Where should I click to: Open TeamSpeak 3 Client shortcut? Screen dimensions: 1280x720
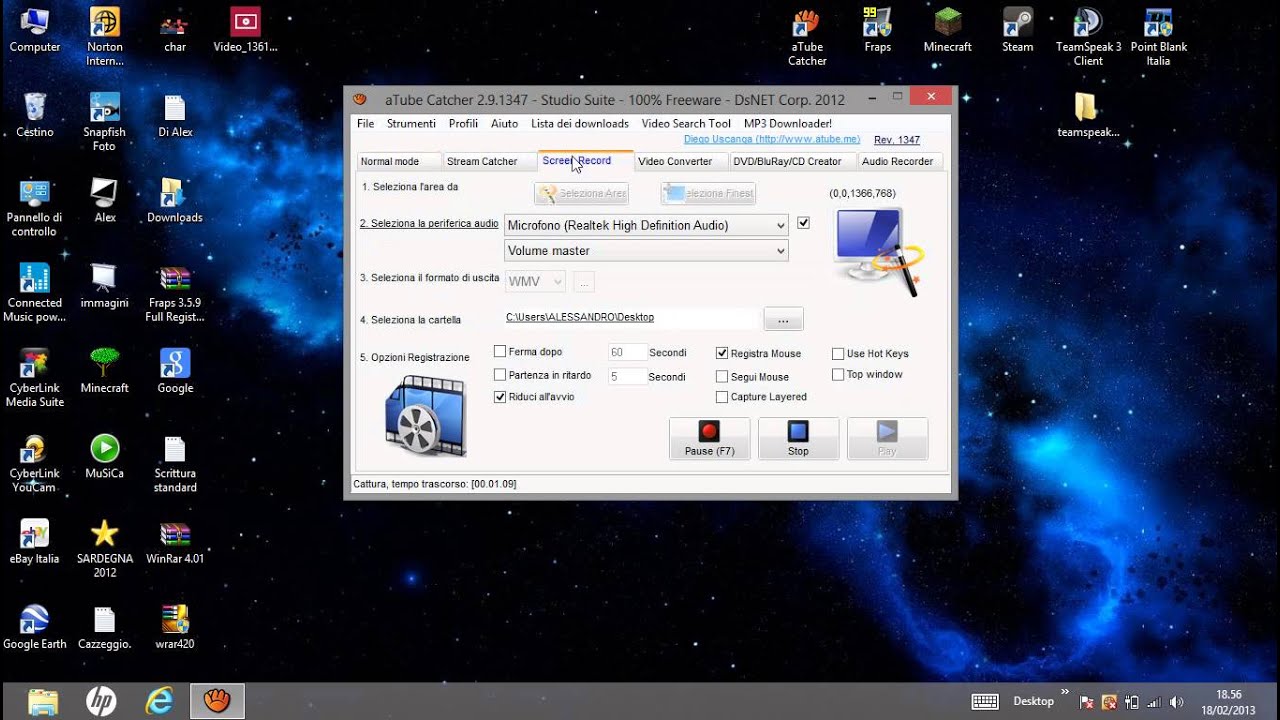(x=1088, y=37)
